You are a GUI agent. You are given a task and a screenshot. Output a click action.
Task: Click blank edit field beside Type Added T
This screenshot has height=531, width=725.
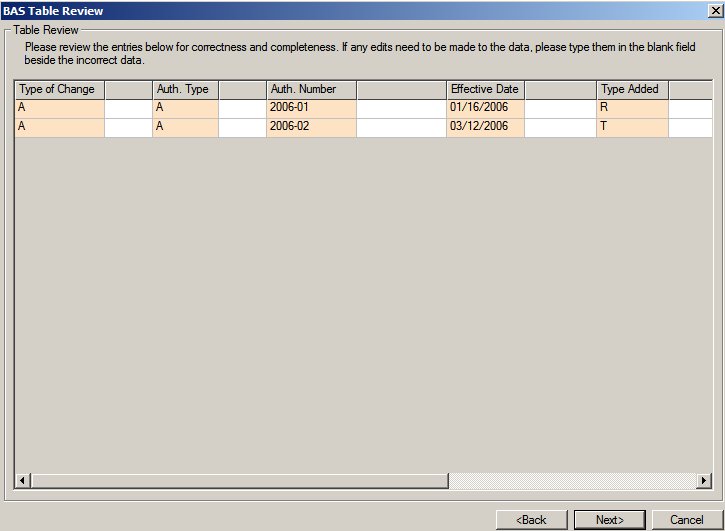click(690, 128)
